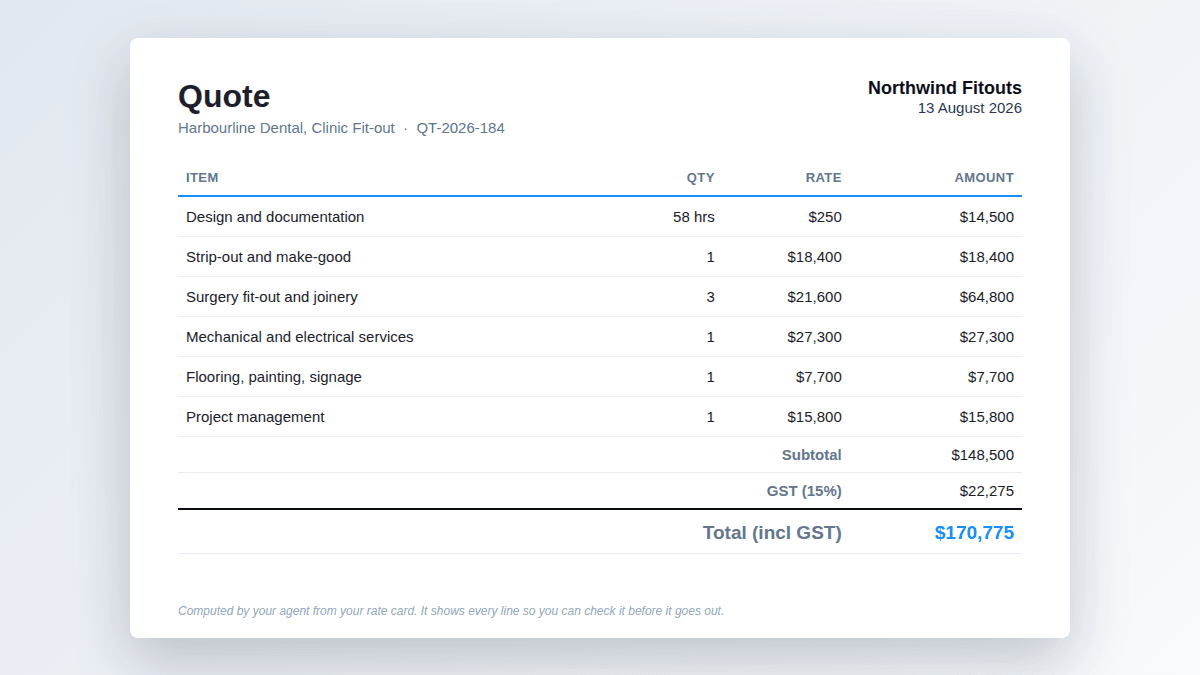Click the GST (15%) label
1200x675 pixels.
point(804,491)
